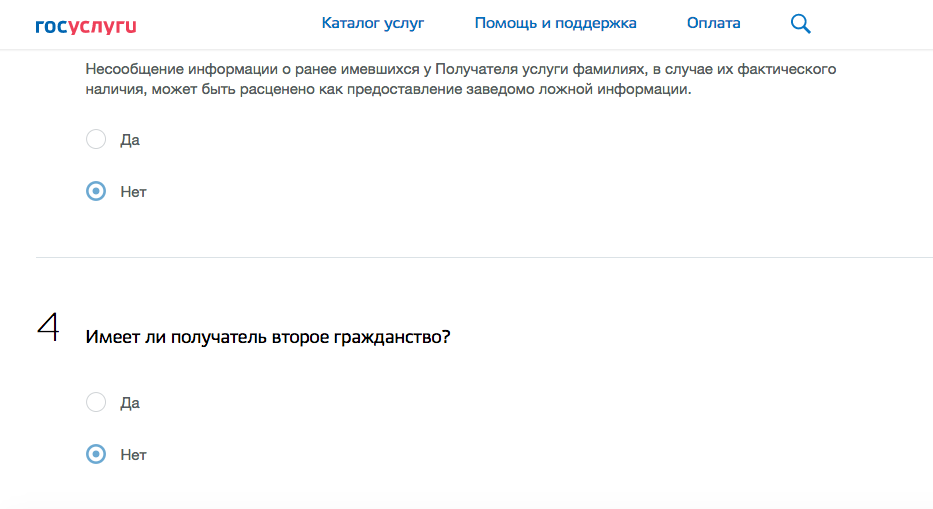Click the heading Имеет ли получатель второе гражданство?
933x509 pixels.
pos(268,337)
